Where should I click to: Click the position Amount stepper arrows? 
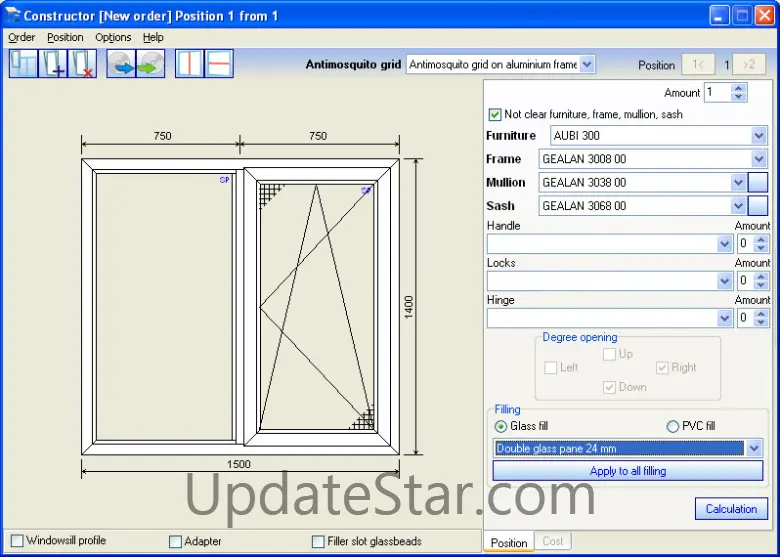tap(738, 93)
